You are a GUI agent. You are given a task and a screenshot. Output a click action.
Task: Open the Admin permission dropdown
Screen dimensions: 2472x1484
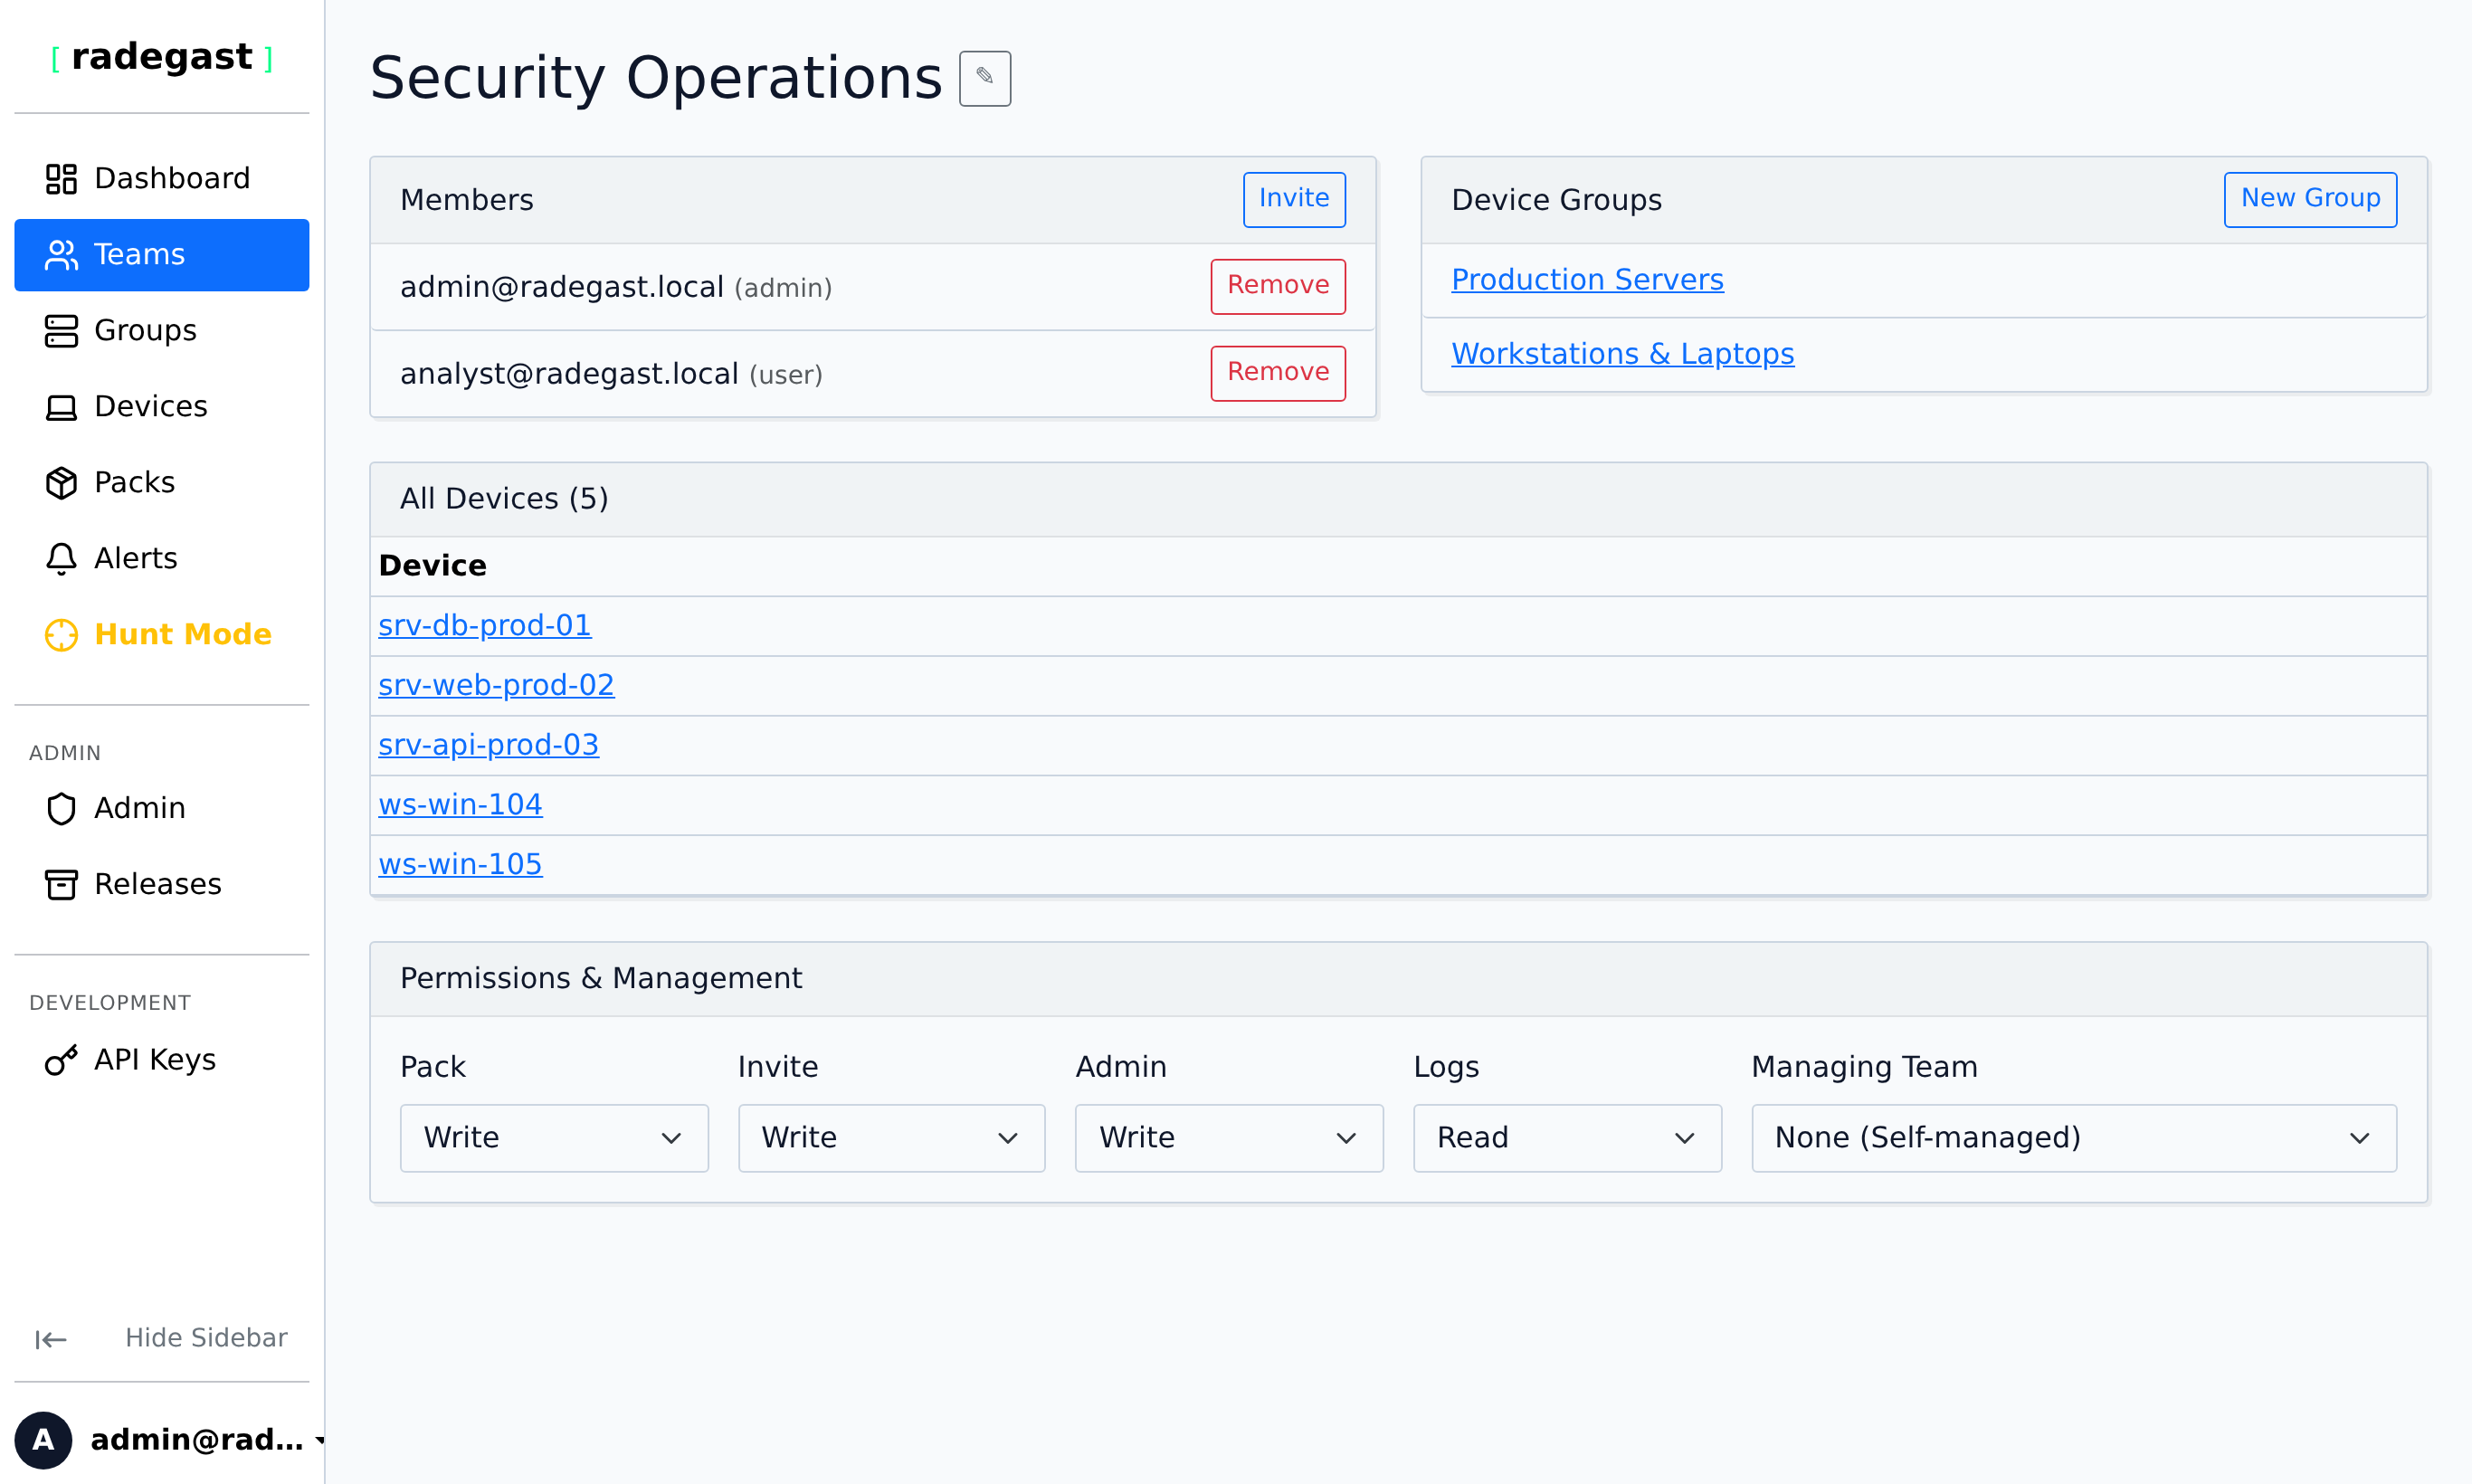point(1229,1138)
